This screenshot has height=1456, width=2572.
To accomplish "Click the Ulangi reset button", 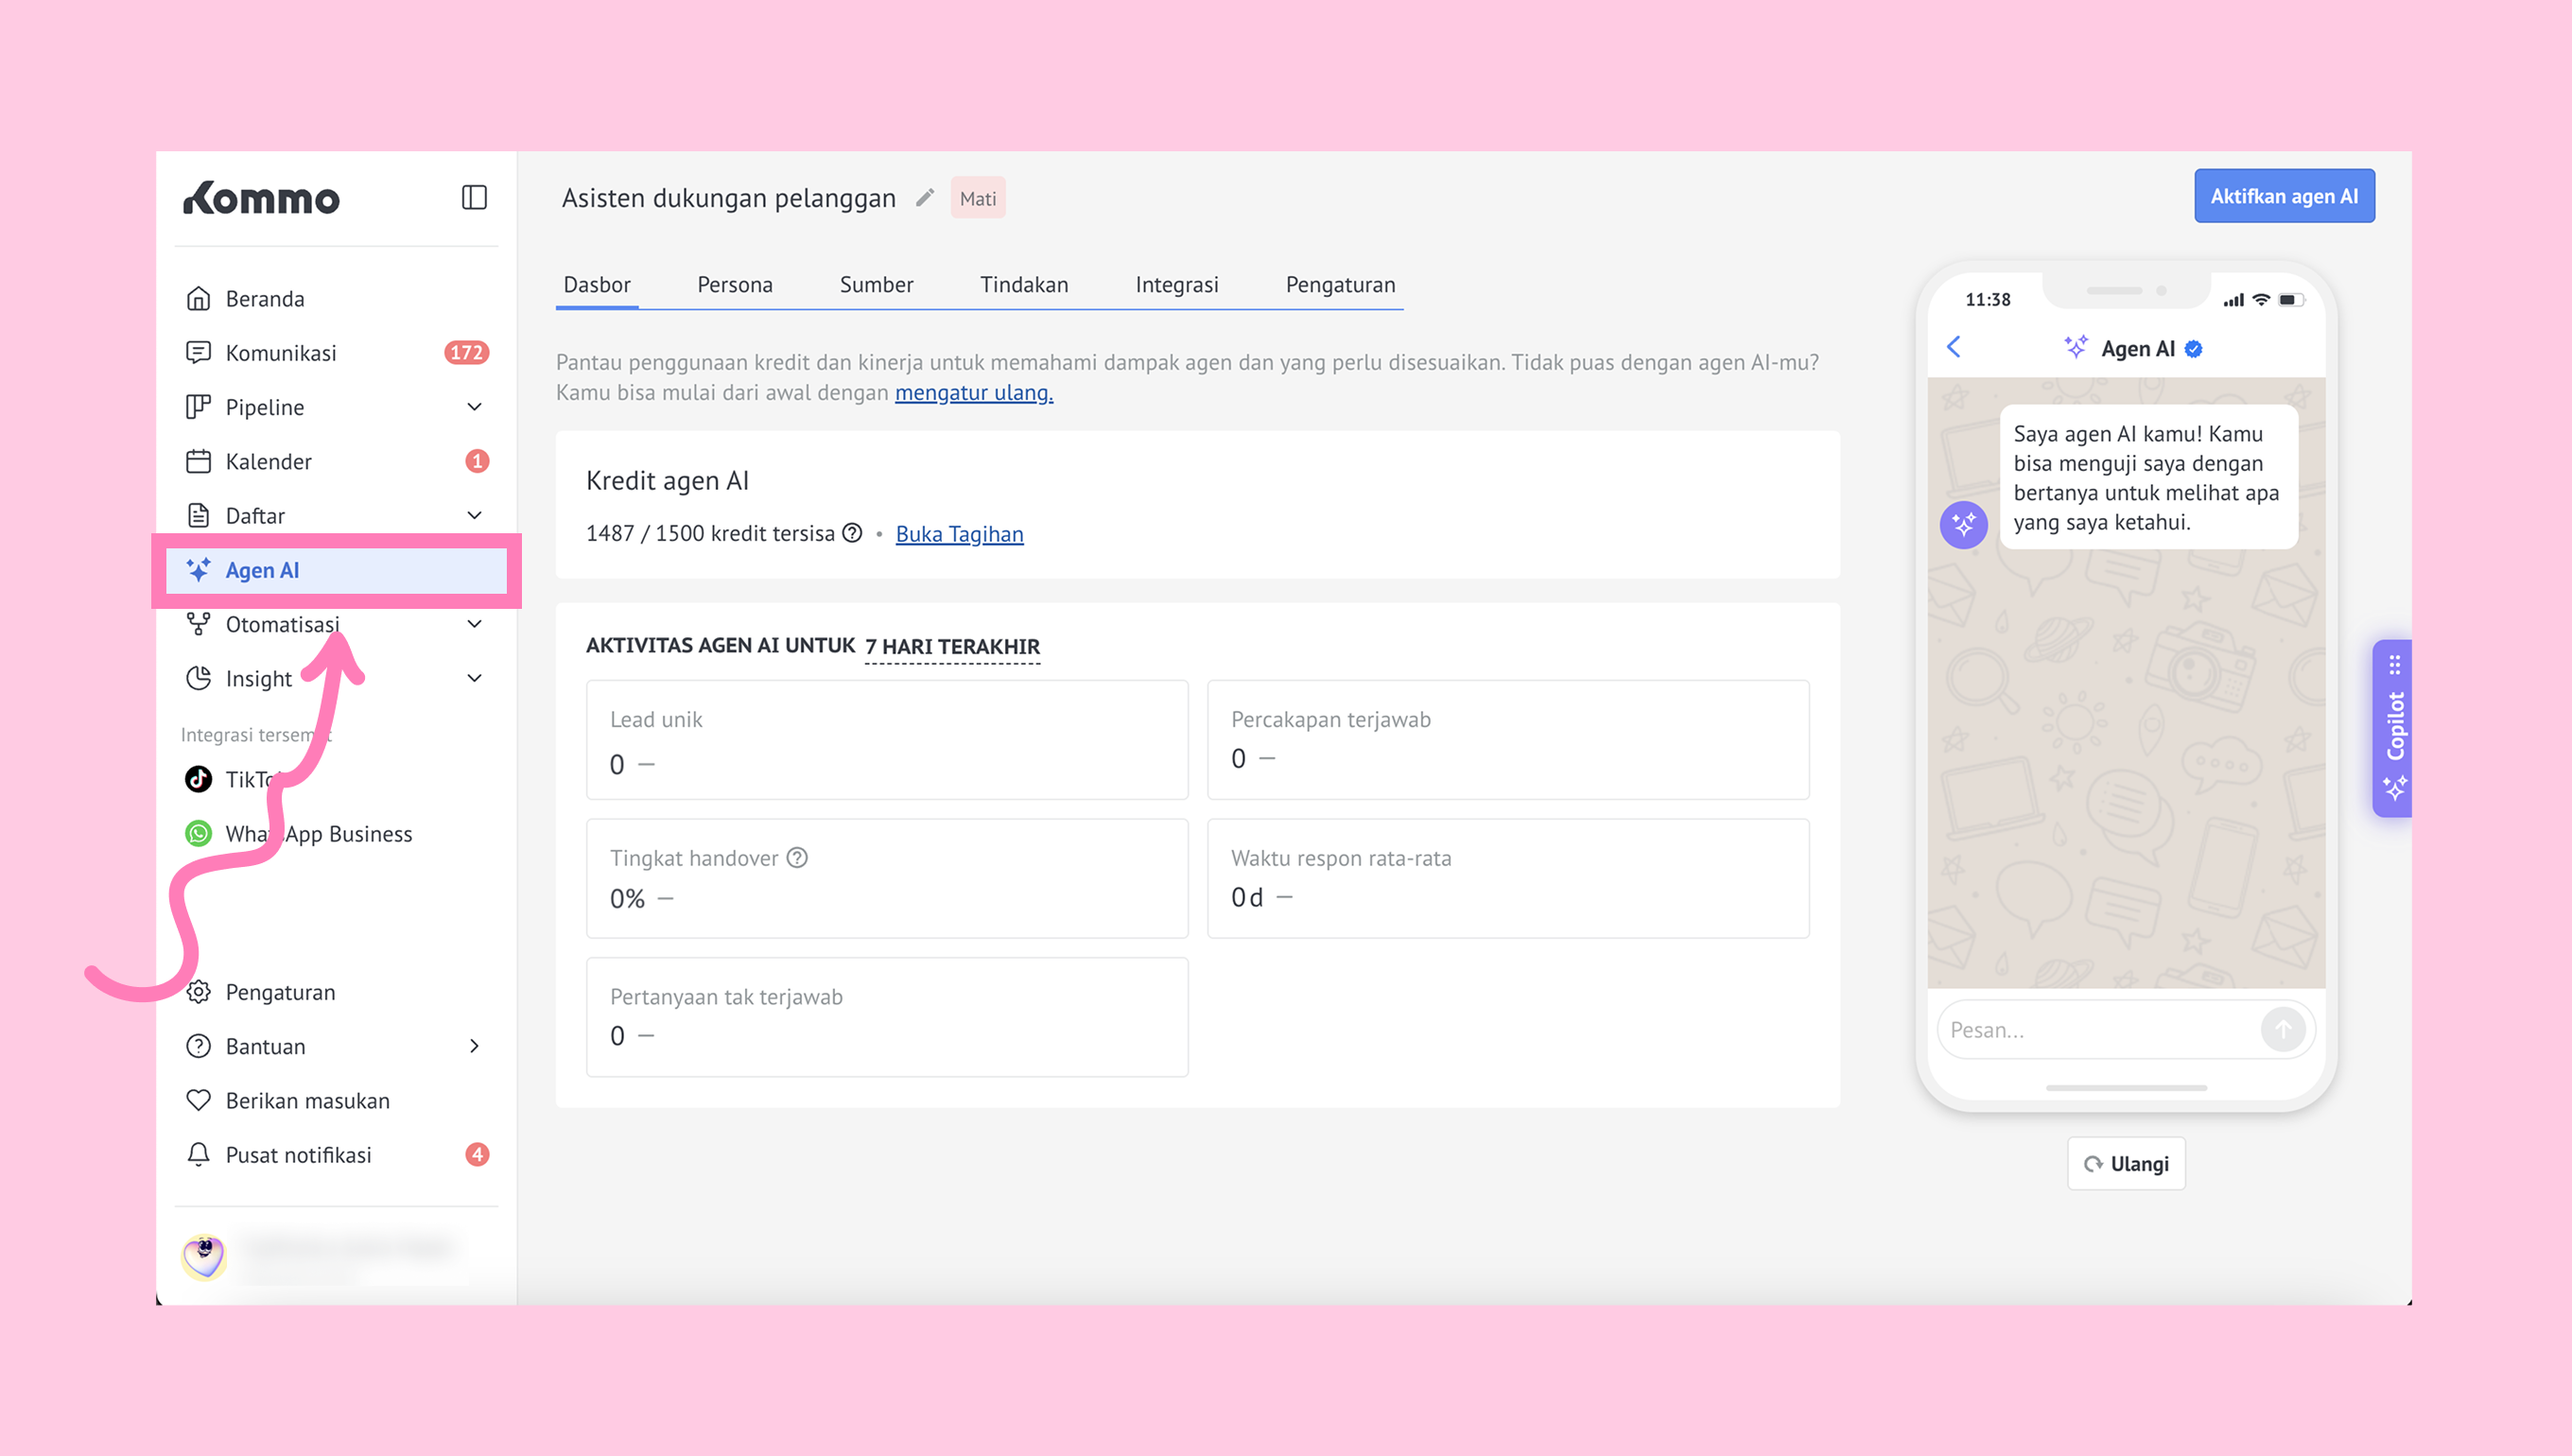I will [2126, 1163].
